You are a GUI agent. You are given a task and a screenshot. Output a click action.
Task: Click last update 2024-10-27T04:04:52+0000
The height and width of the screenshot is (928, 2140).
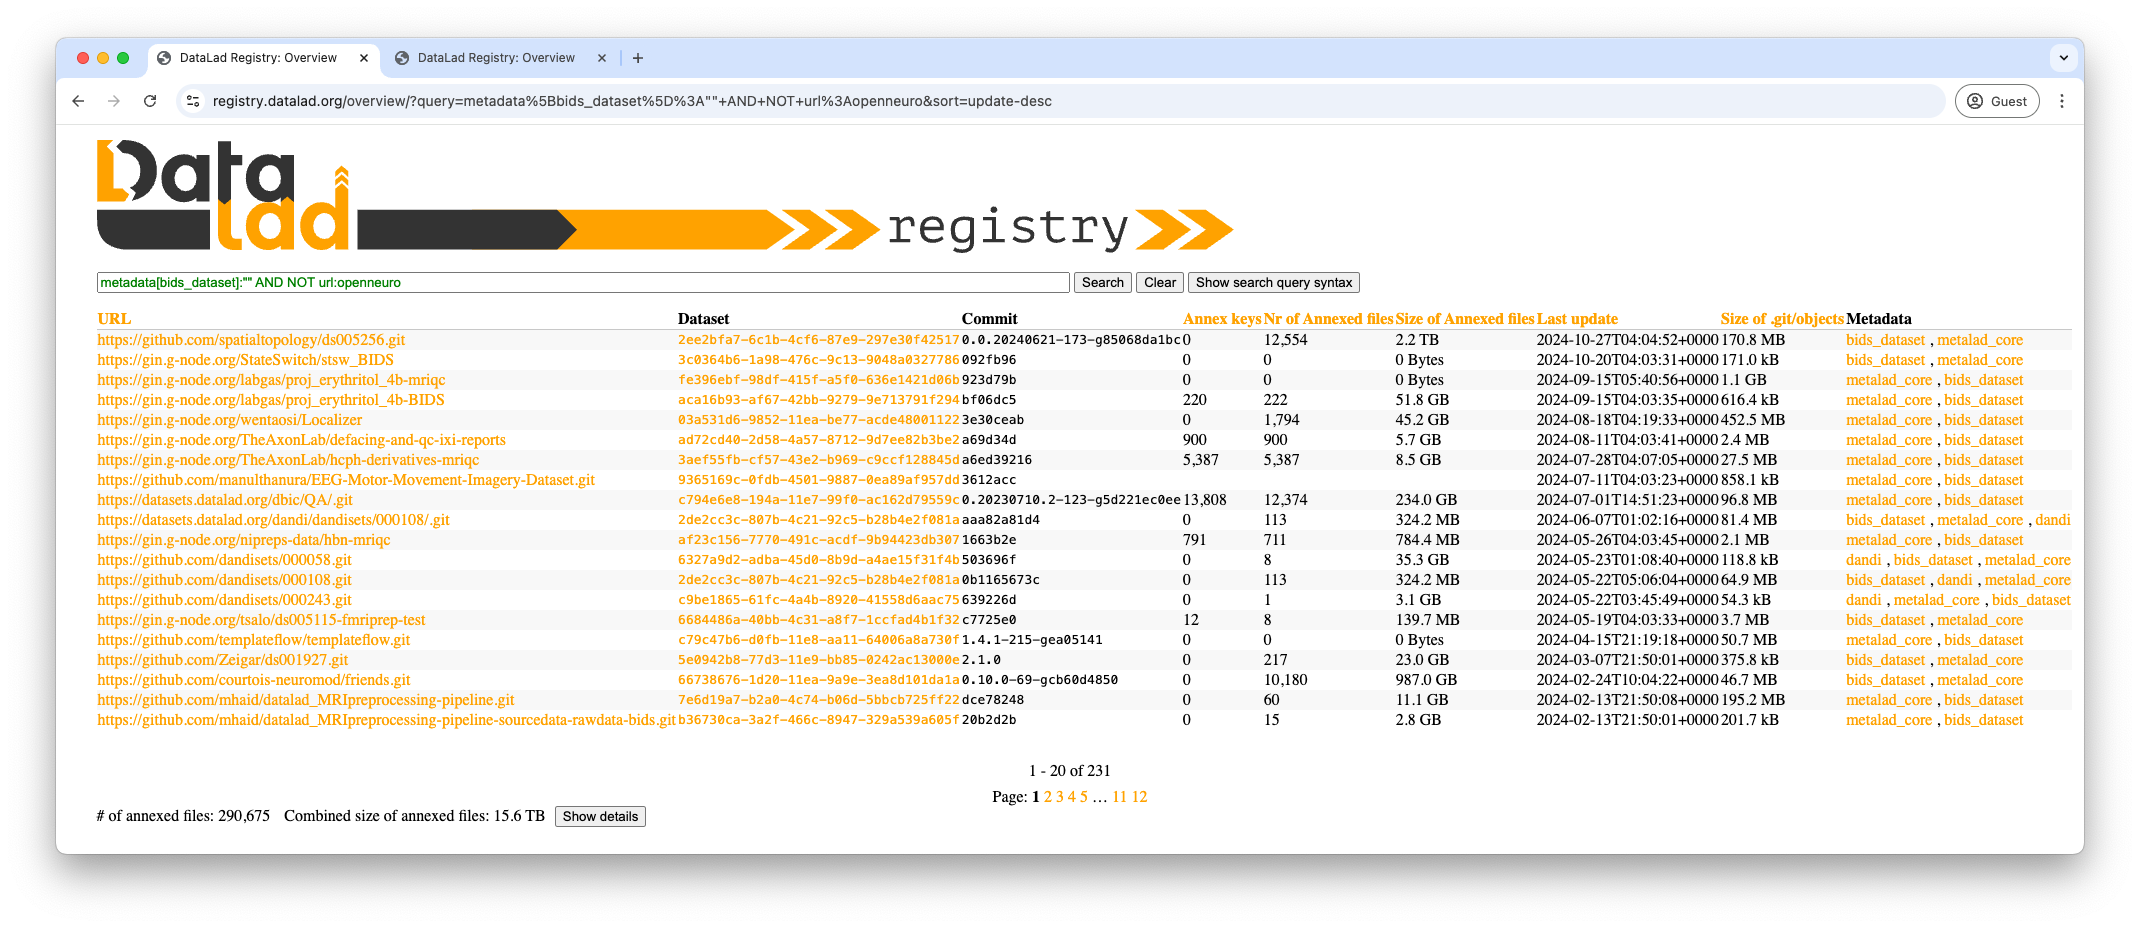pos(1628,340)
